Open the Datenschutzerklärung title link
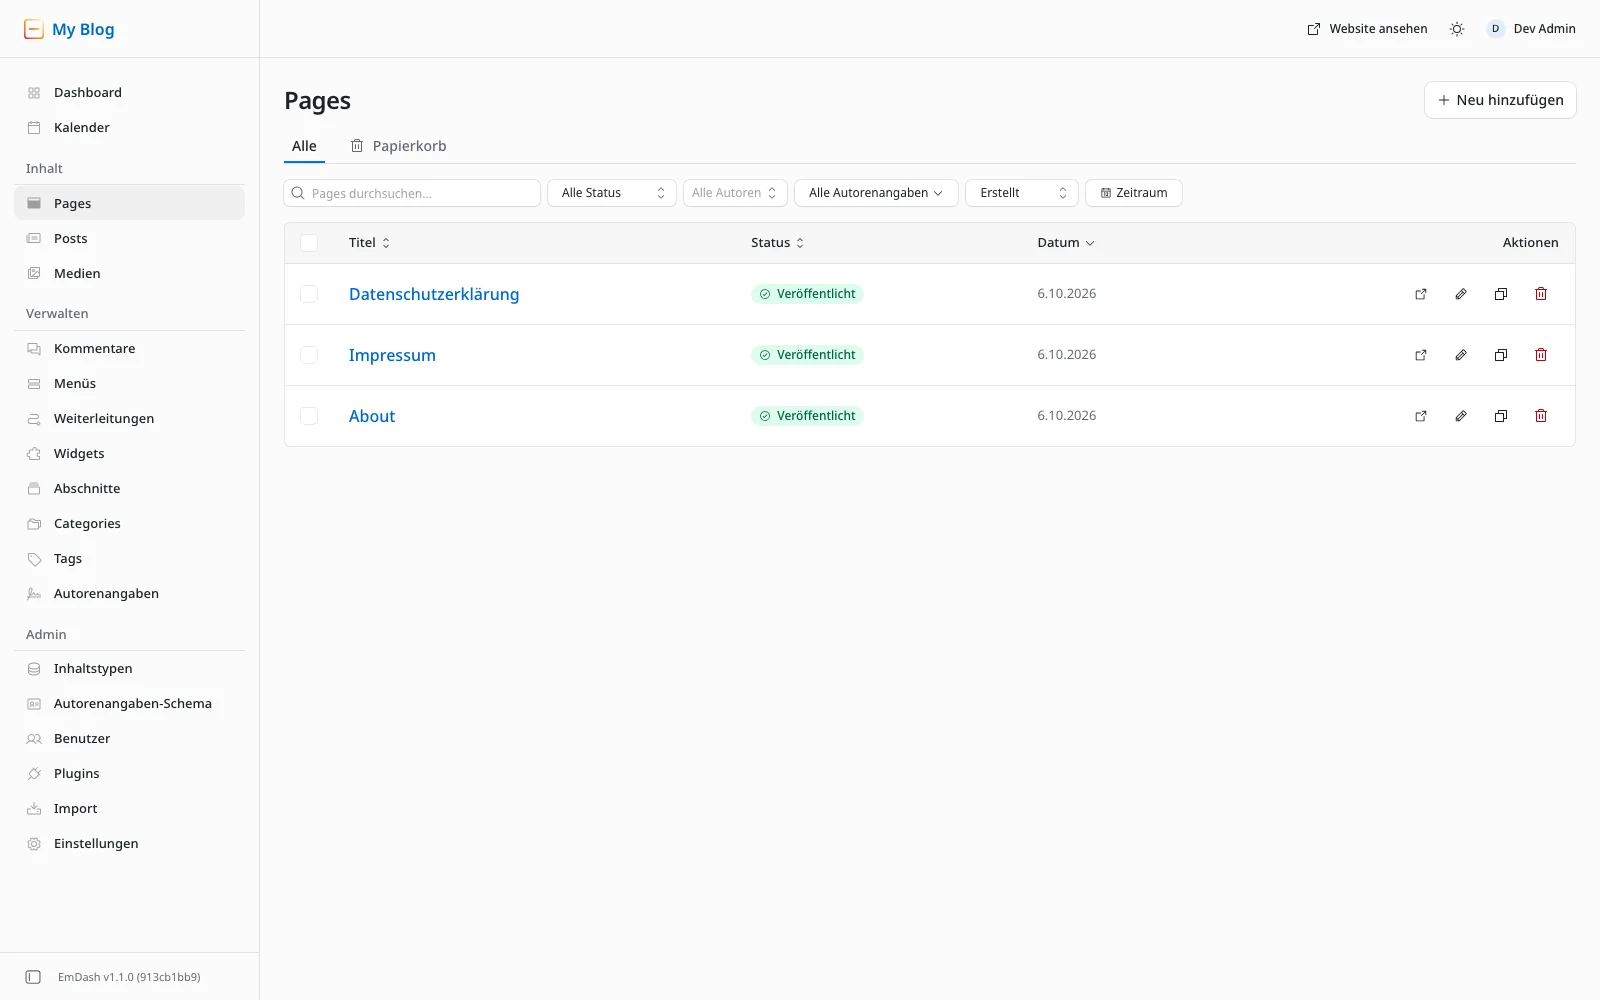 [x=434, y=294]
